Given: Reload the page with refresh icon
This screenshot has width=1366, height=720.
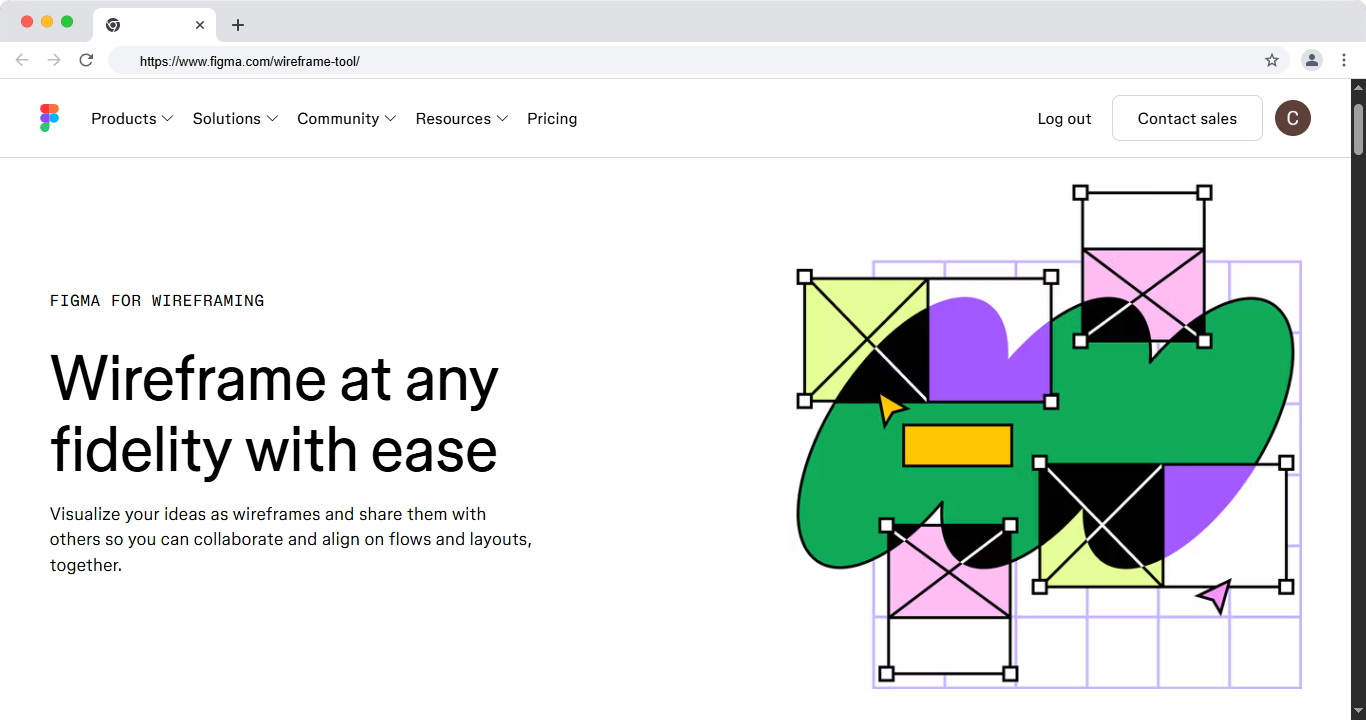Looking at the screenshot, I should 86,60.
